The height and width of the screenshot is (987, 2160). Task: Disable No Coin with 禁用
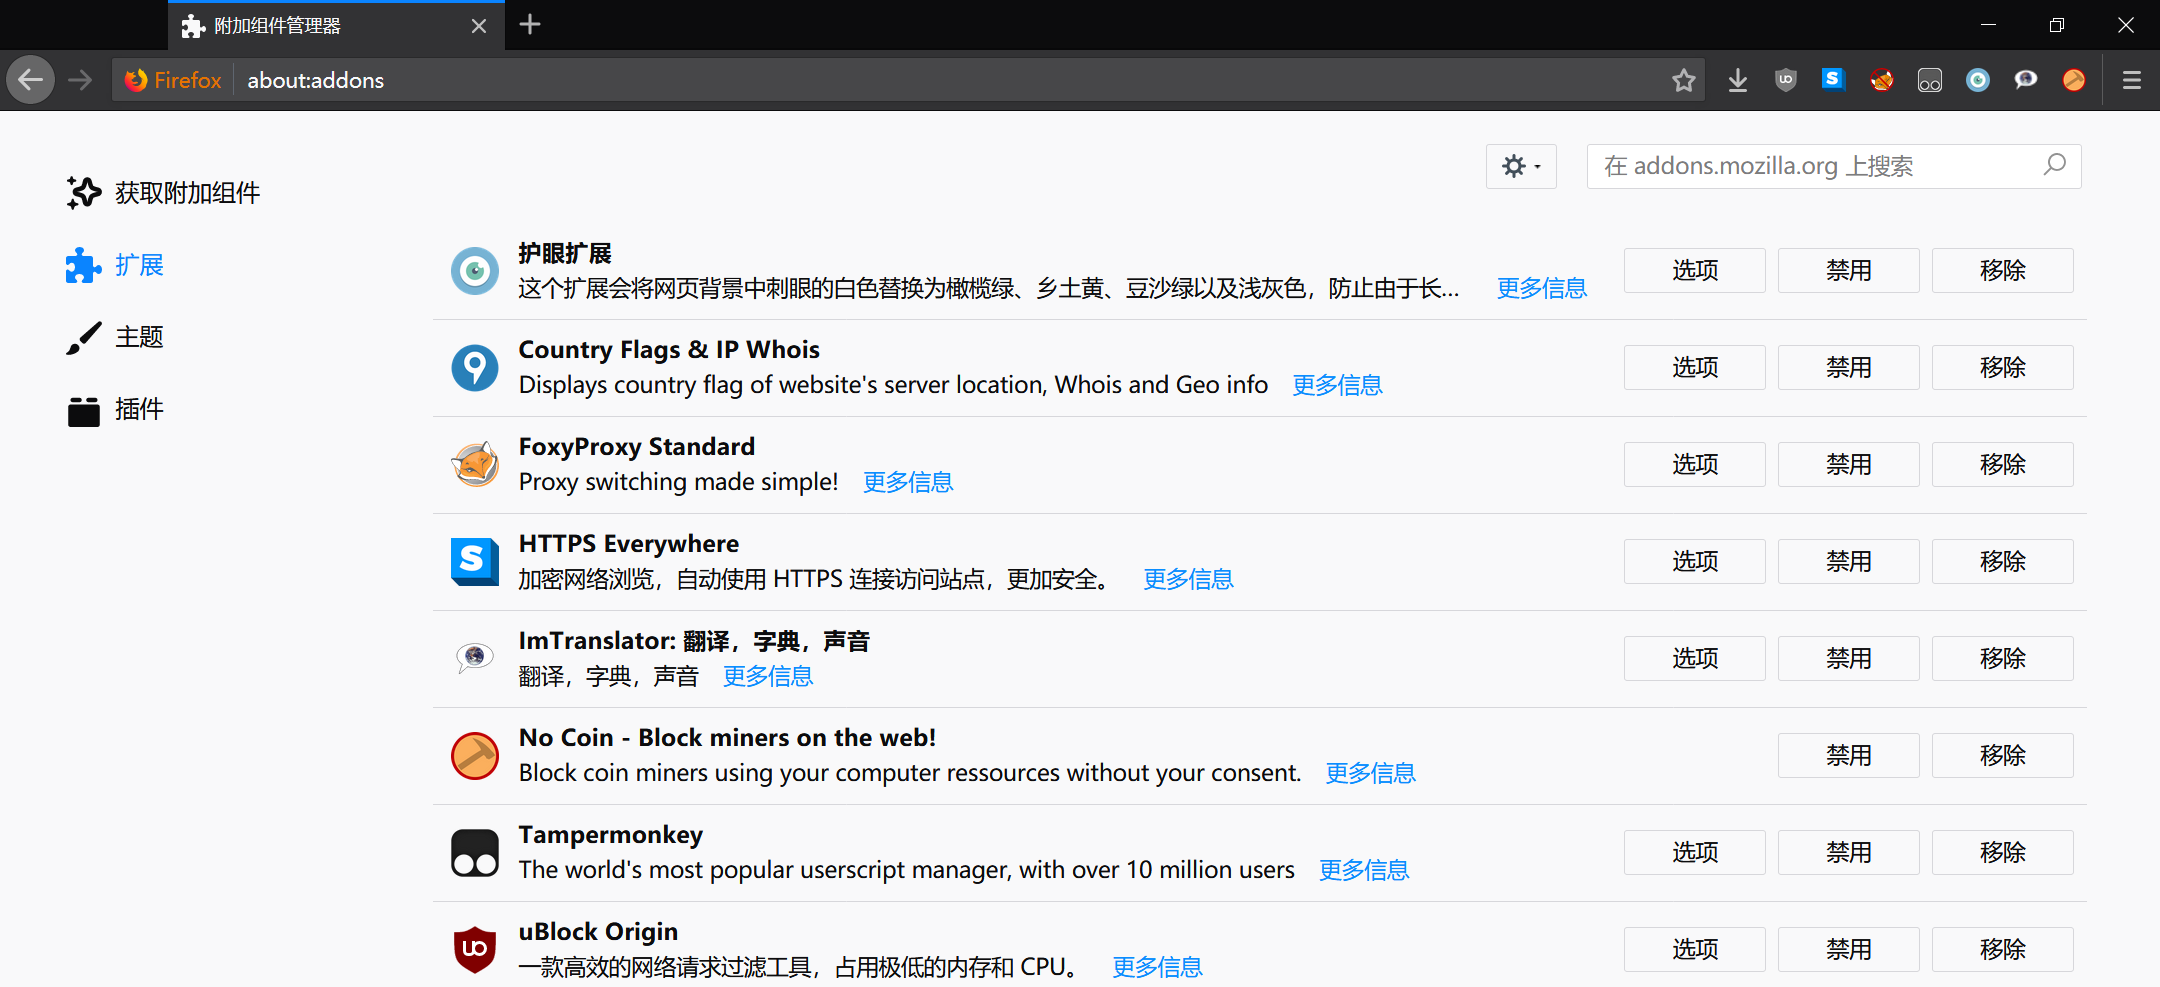click(1849, 756)
